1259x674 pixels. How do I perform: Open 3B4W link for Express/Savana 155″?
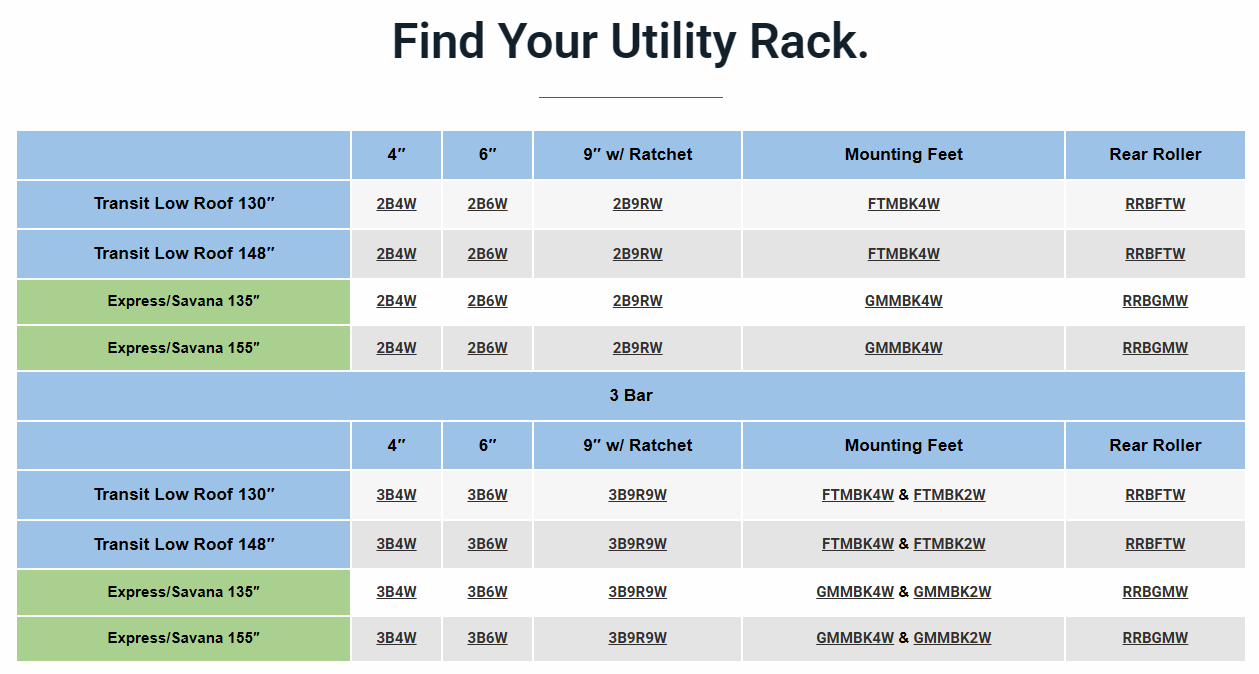(396, 638)
